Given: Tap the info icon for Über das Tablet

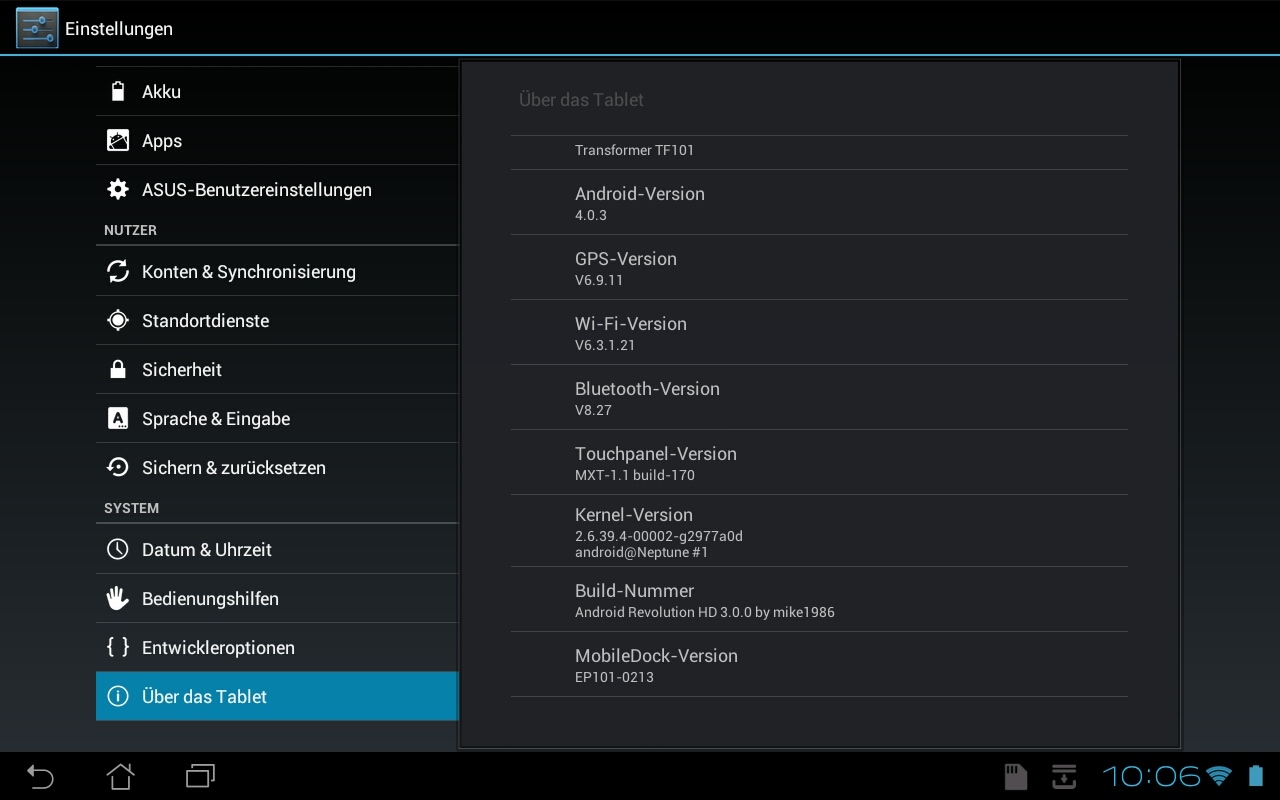Looking at the screenshot, I should [x=118, y=696].
